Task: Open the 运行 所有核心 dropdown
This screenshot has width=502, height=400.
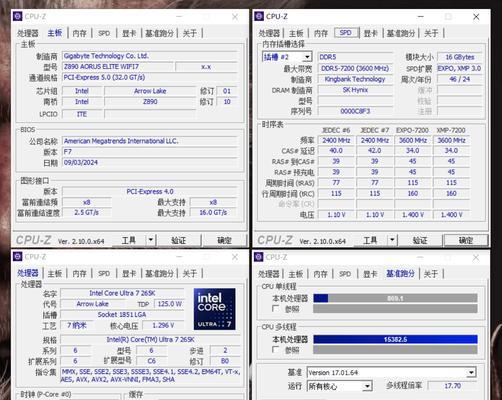Action: click(367, 386)
